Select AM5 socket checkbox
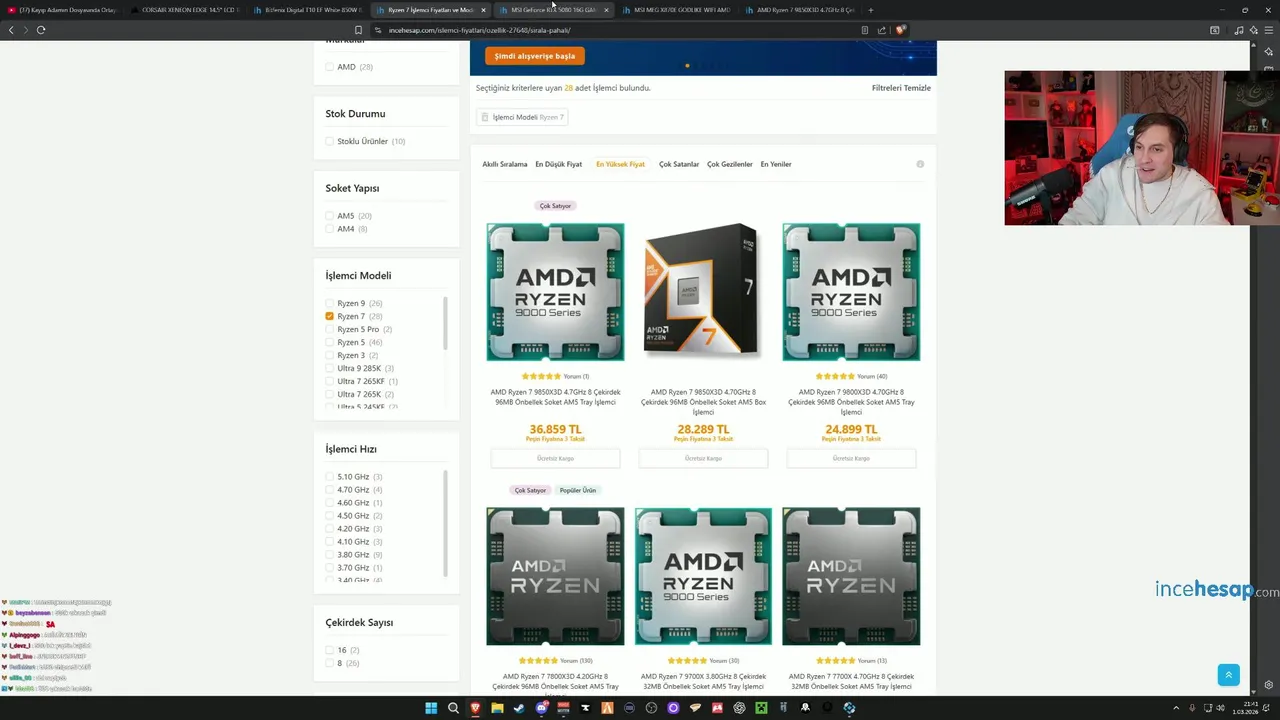Viewport: 1280px width, 720px height. point(329,216)
